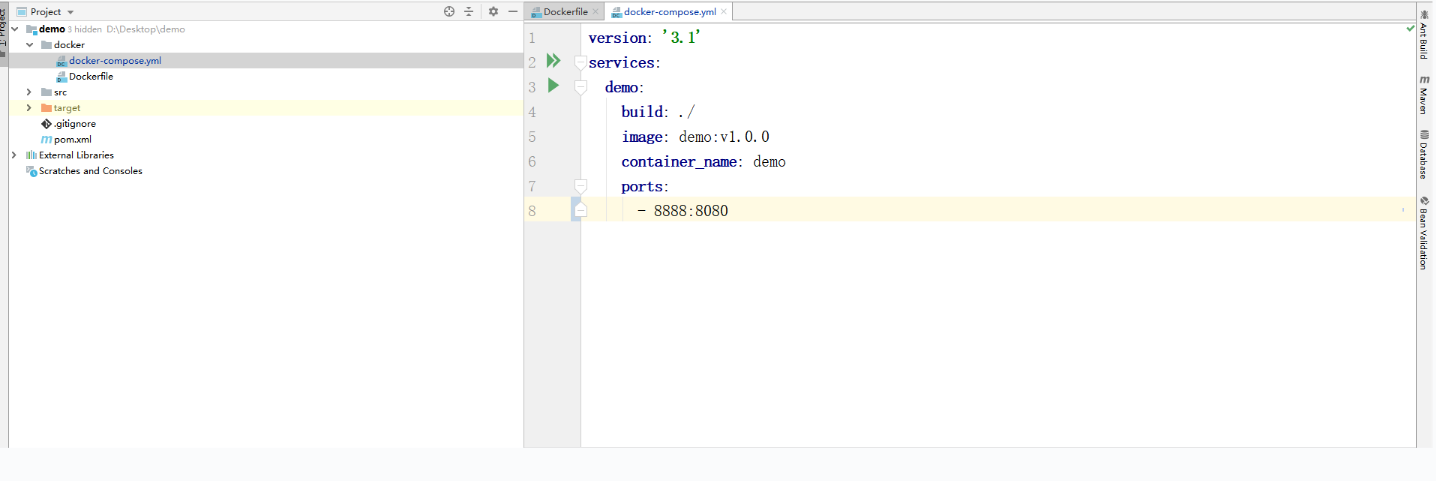Select the src folder row
This screenshot has width=1436, height=481.
click(x=265, y=92)
